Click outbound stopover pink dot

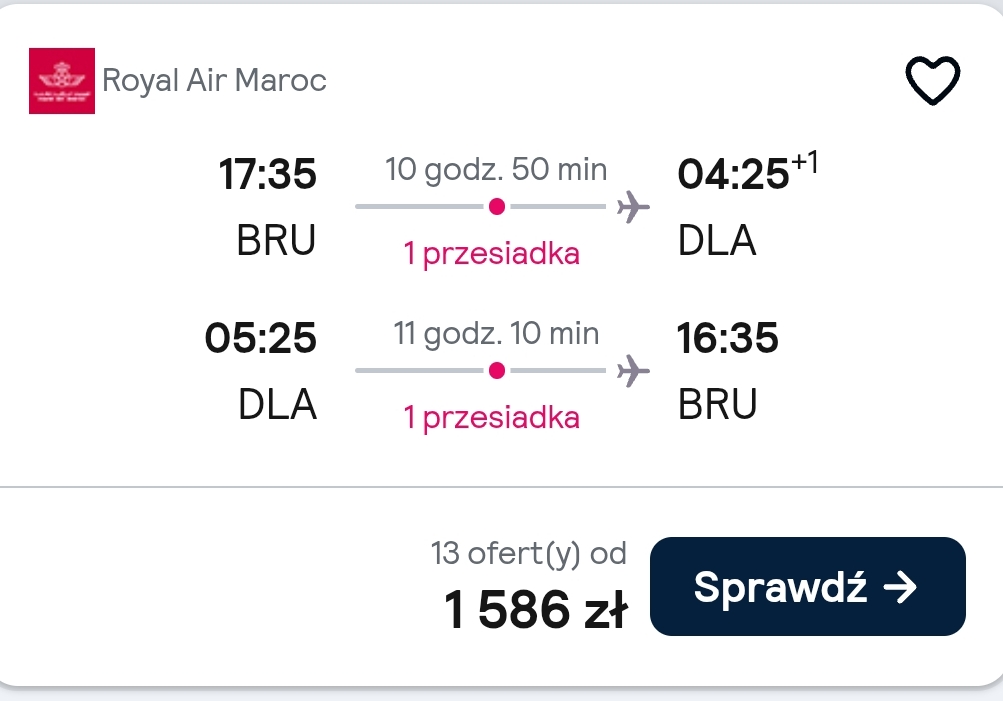tap(497, 207)
